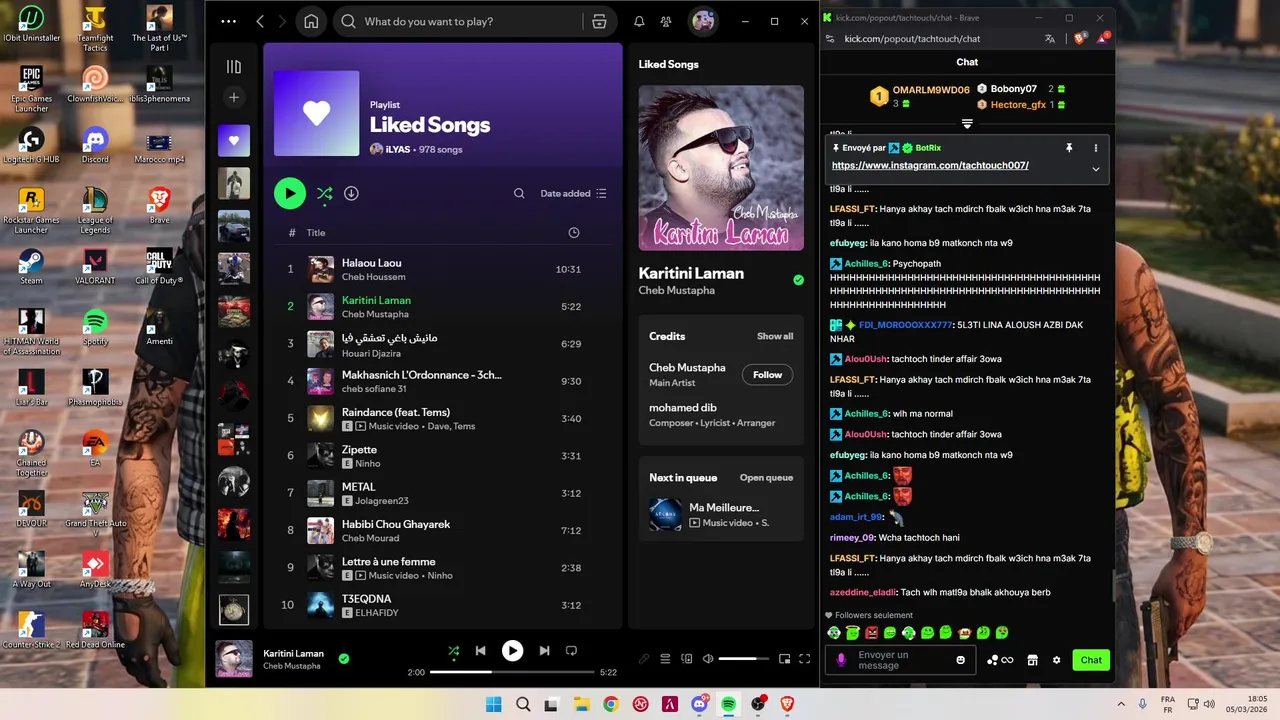Toggle liked checkmark in now playing bar

(x=344, y=658)
